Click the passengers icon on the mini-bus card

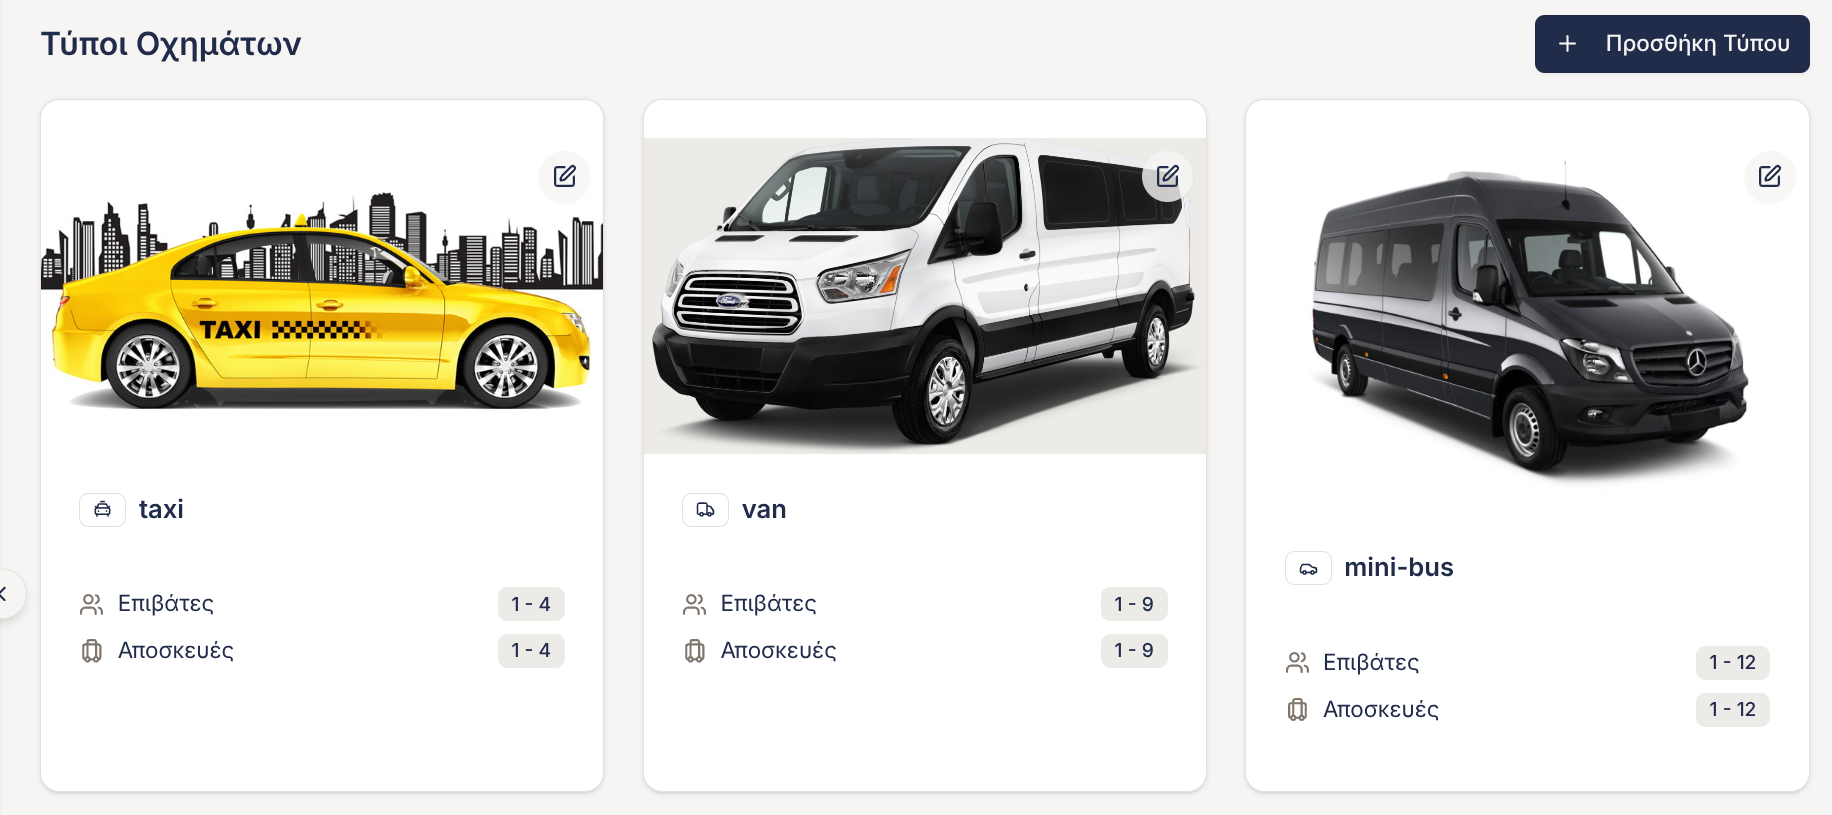1297,663
